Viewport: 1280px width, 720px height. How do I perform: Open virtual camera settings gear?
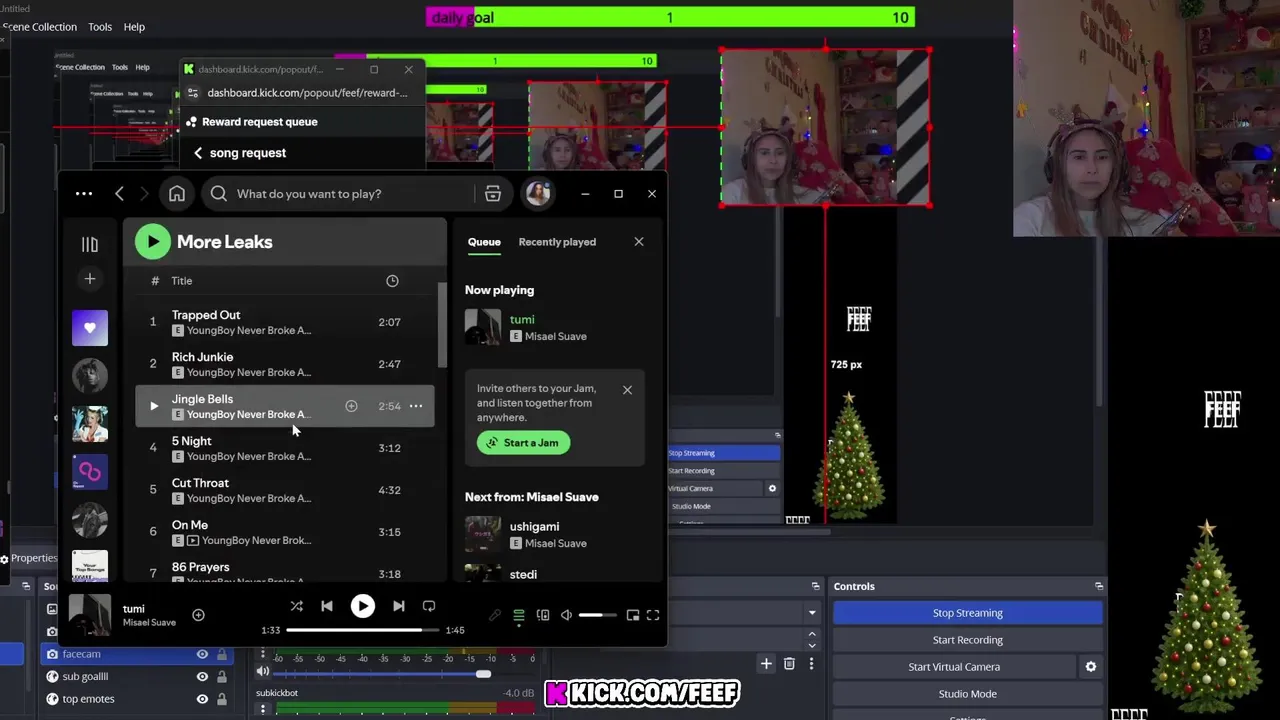tap(1091, 667)
